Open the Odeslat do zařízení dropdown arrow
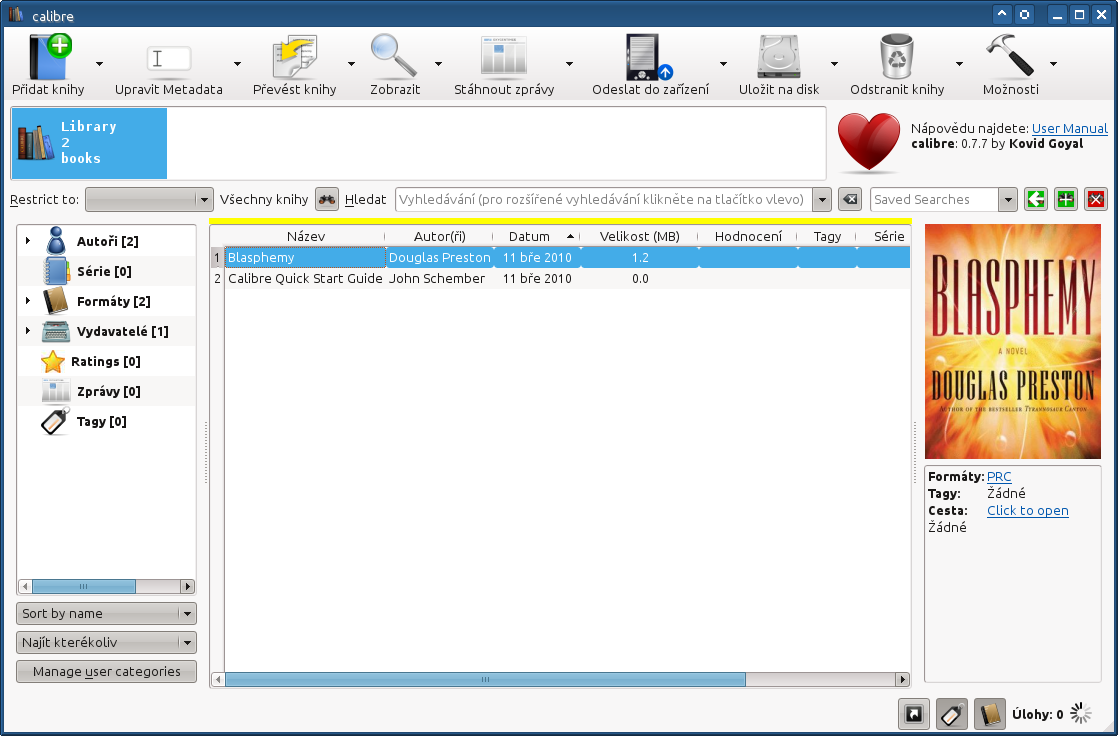Viewport: 1118px width, 736px height. (723, 63)
